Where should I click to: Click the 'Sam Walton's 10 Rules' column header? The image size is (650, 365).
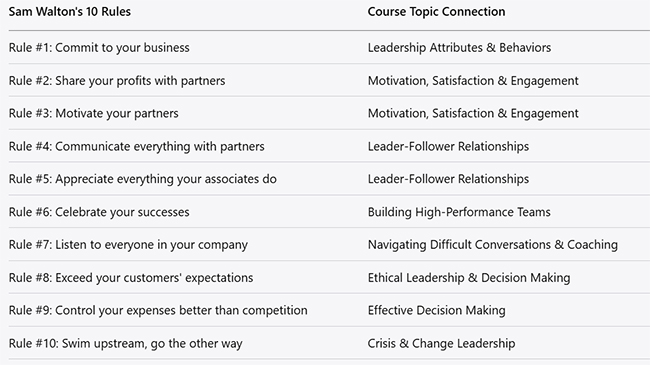coord(70,12)
